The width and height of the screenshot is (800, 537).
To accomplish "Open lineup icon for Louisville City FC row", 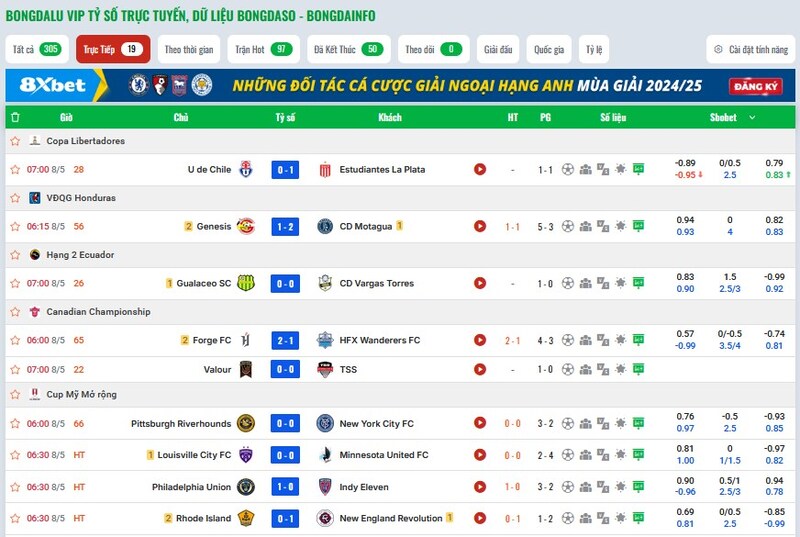I will point(586,455).
